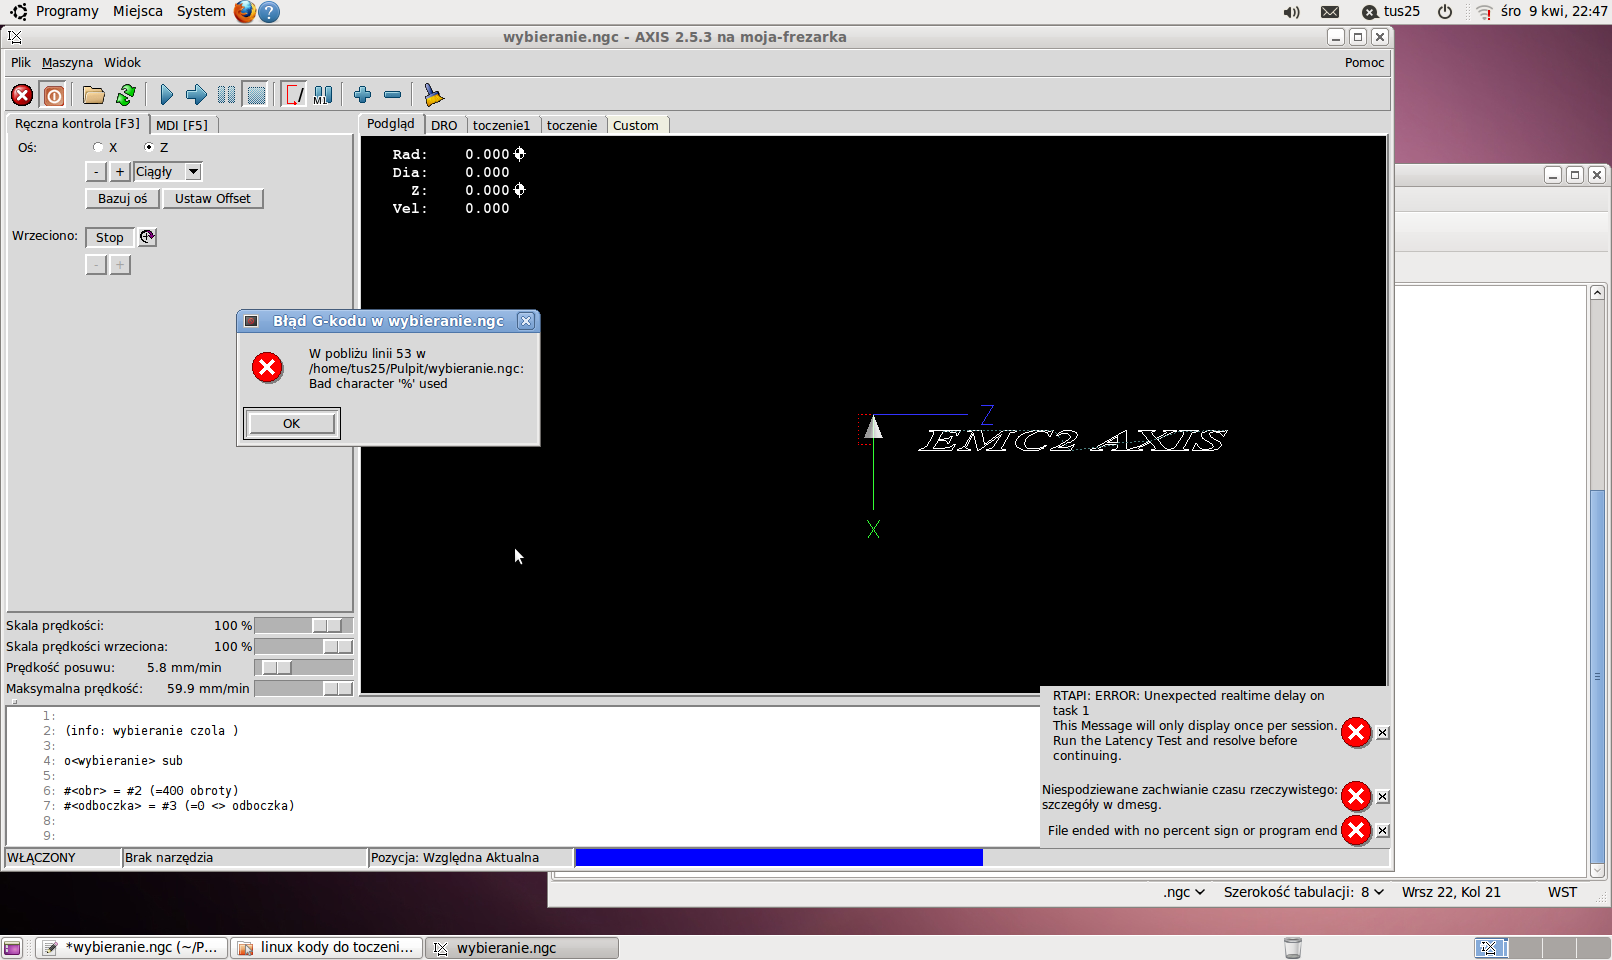The height and width of the screenshot is (960, 1612).
Task: Open the Programy menu in top panel
Action: click(67, 11)
